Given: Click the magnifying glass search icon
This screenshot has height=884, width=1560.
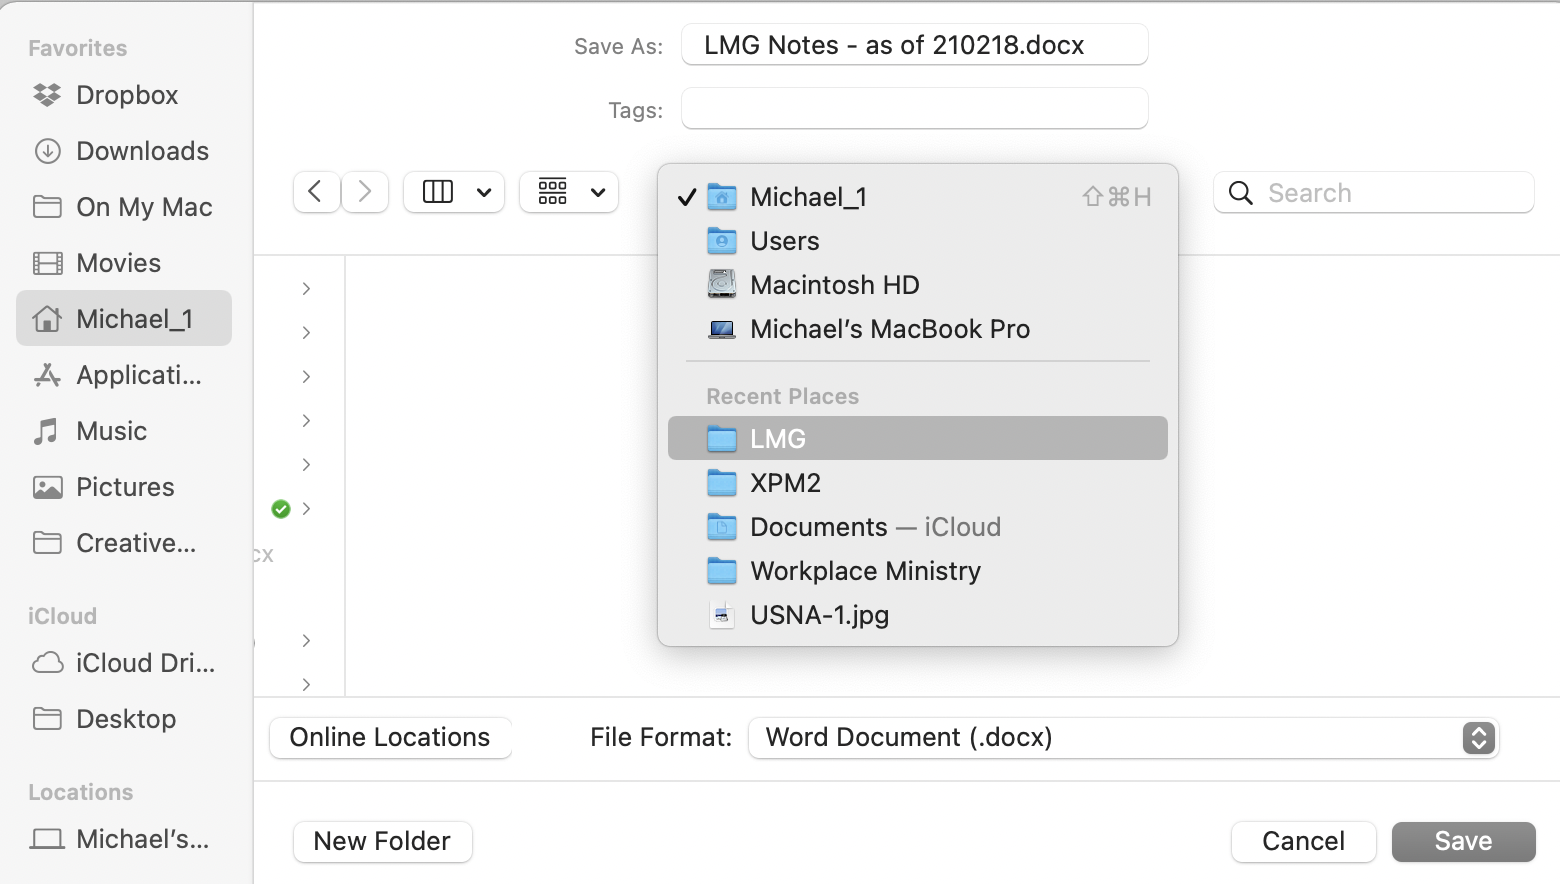Looking at the screenshot, I should (x=1241, y=193).
